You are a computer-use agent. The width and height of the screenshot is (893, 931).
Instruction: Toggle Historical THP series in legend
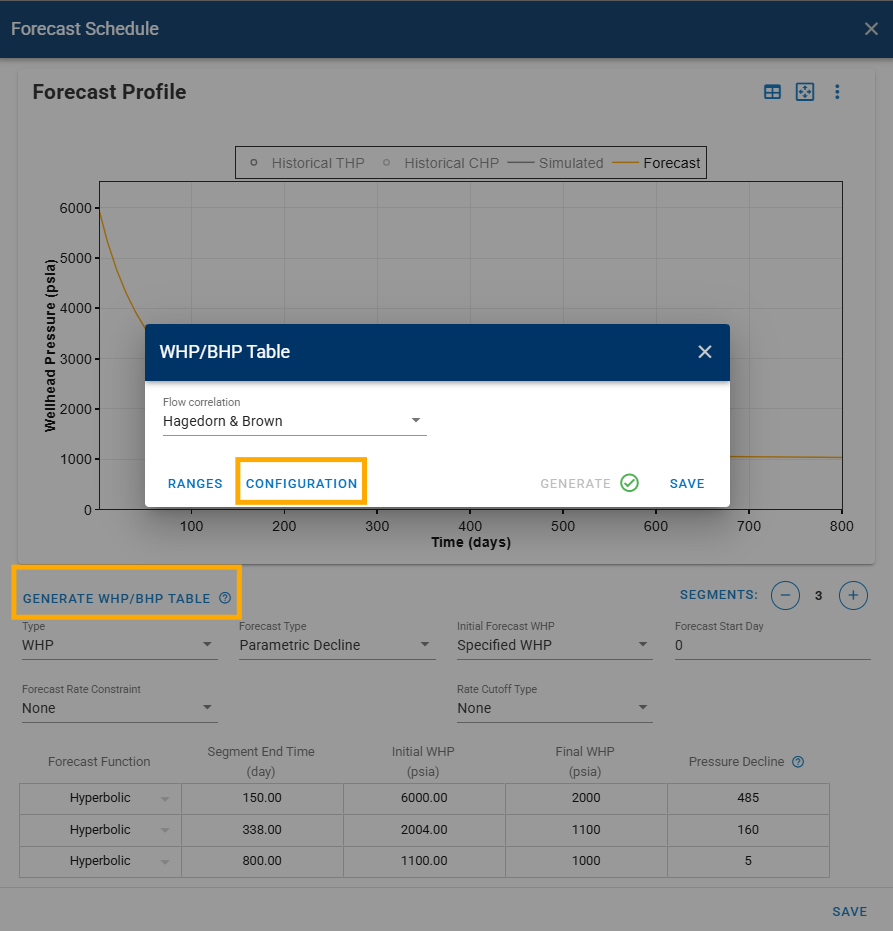click(308, 163)
